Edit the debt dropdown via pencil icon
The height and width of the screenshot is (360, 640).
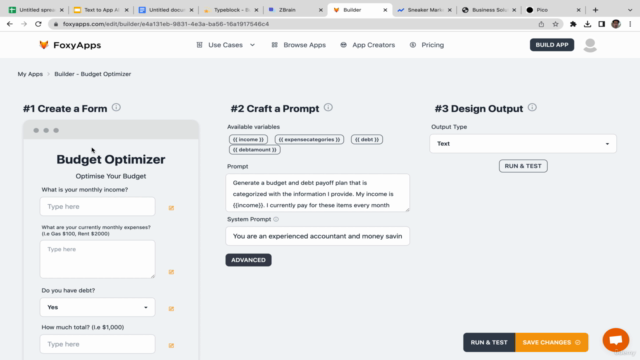tap(171, 309)
